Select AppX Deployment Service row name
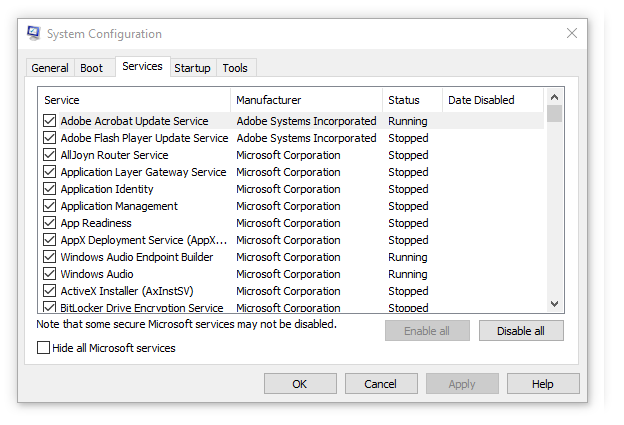This screenshot has width=624, height=425. pos(144,240)
